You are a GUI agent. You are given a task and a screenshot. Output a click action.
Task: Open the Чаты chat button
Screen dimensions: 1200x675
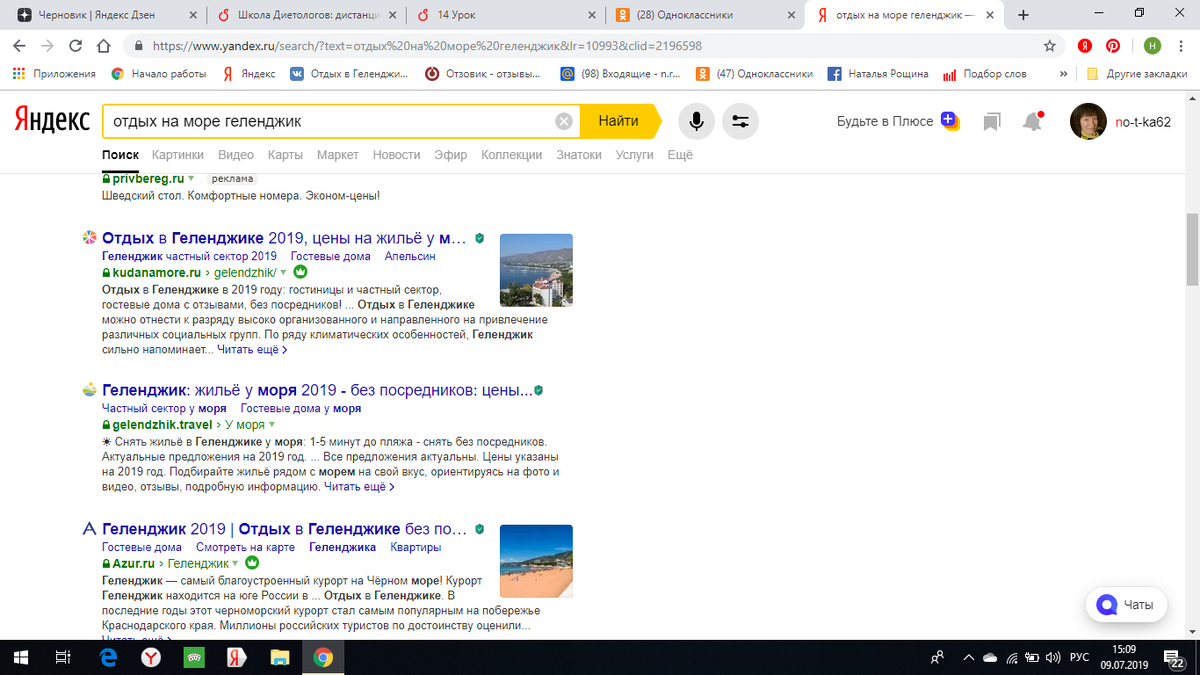pyautogui.click(x=1128, y=605)
